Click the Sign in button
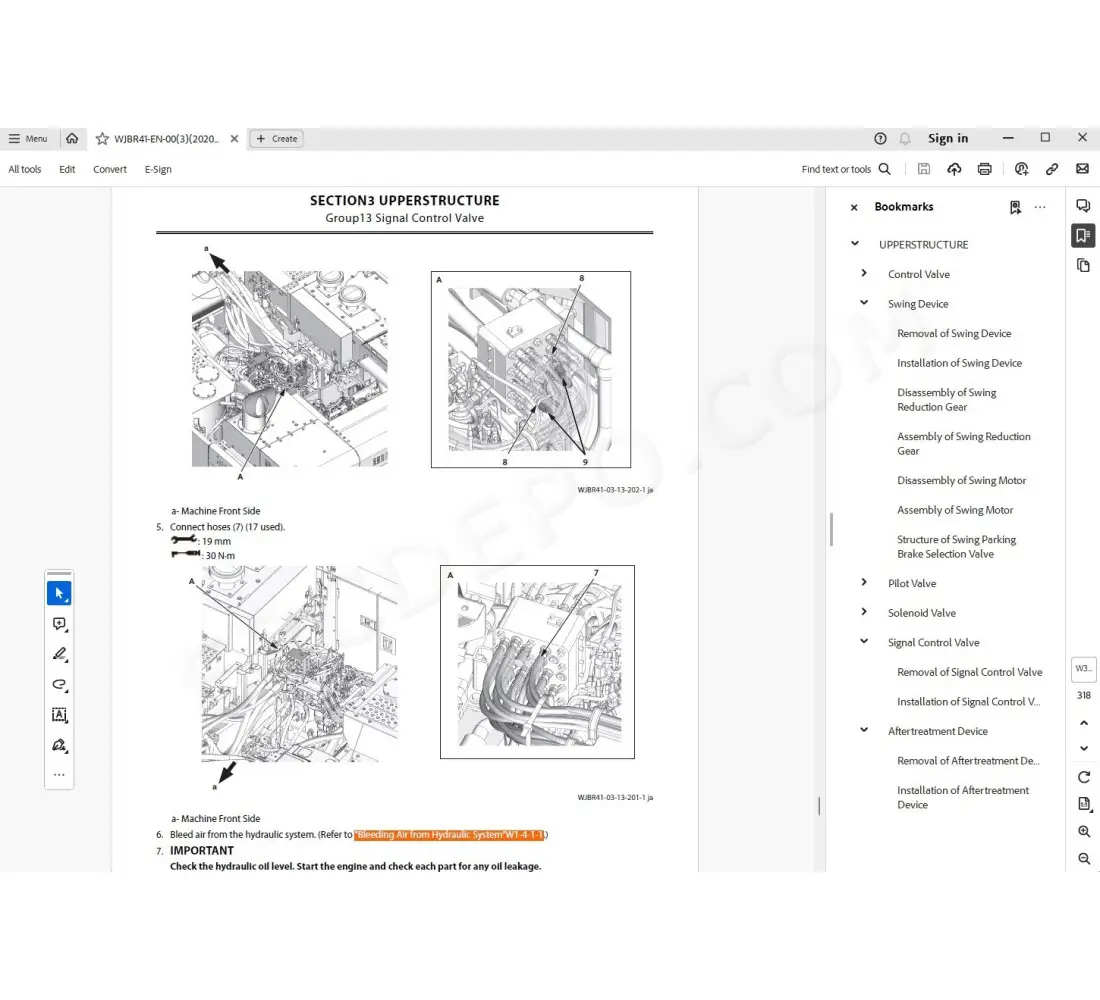This screenshot has width=1100, height=1000. tap(947, 139)
